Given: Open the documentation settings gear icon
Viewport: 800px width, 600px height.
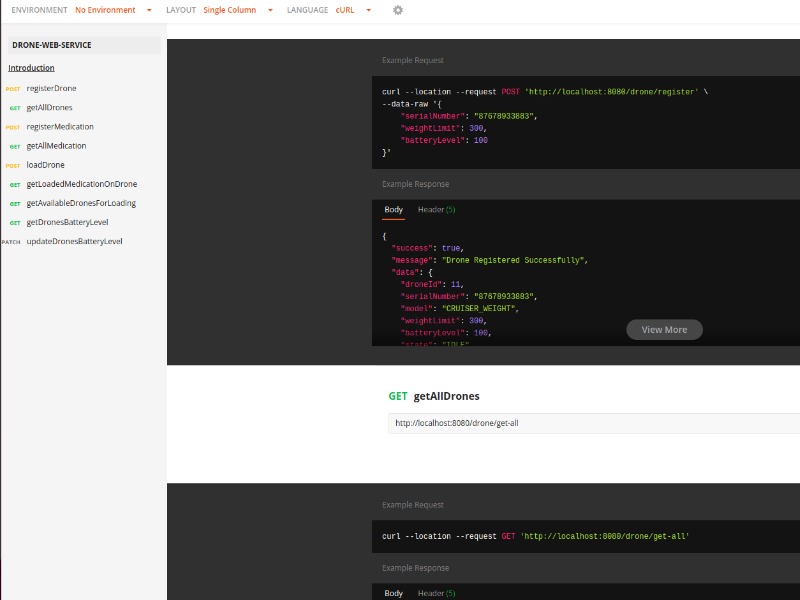Looking at the screenshot, I should [398, 10].
